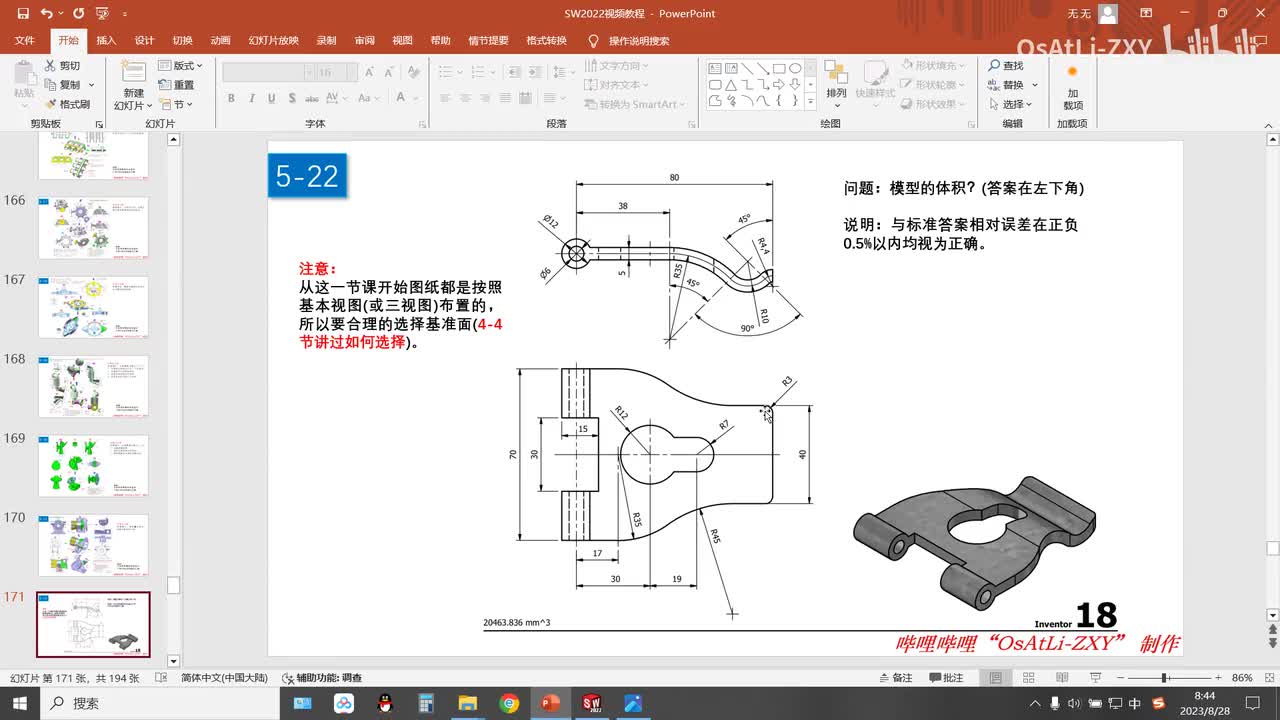
Task: Open 备注 notes pane in status bar
Action: 894,677
